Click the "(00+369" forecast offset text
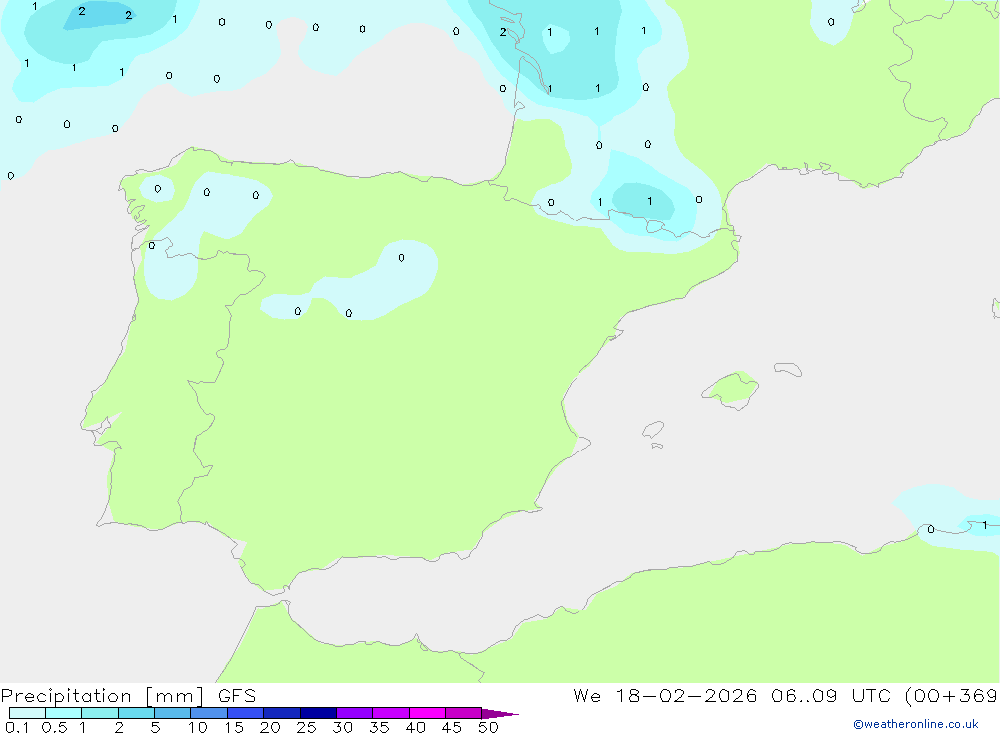This screenshot has width=1000, height=733. click(952, 696)
